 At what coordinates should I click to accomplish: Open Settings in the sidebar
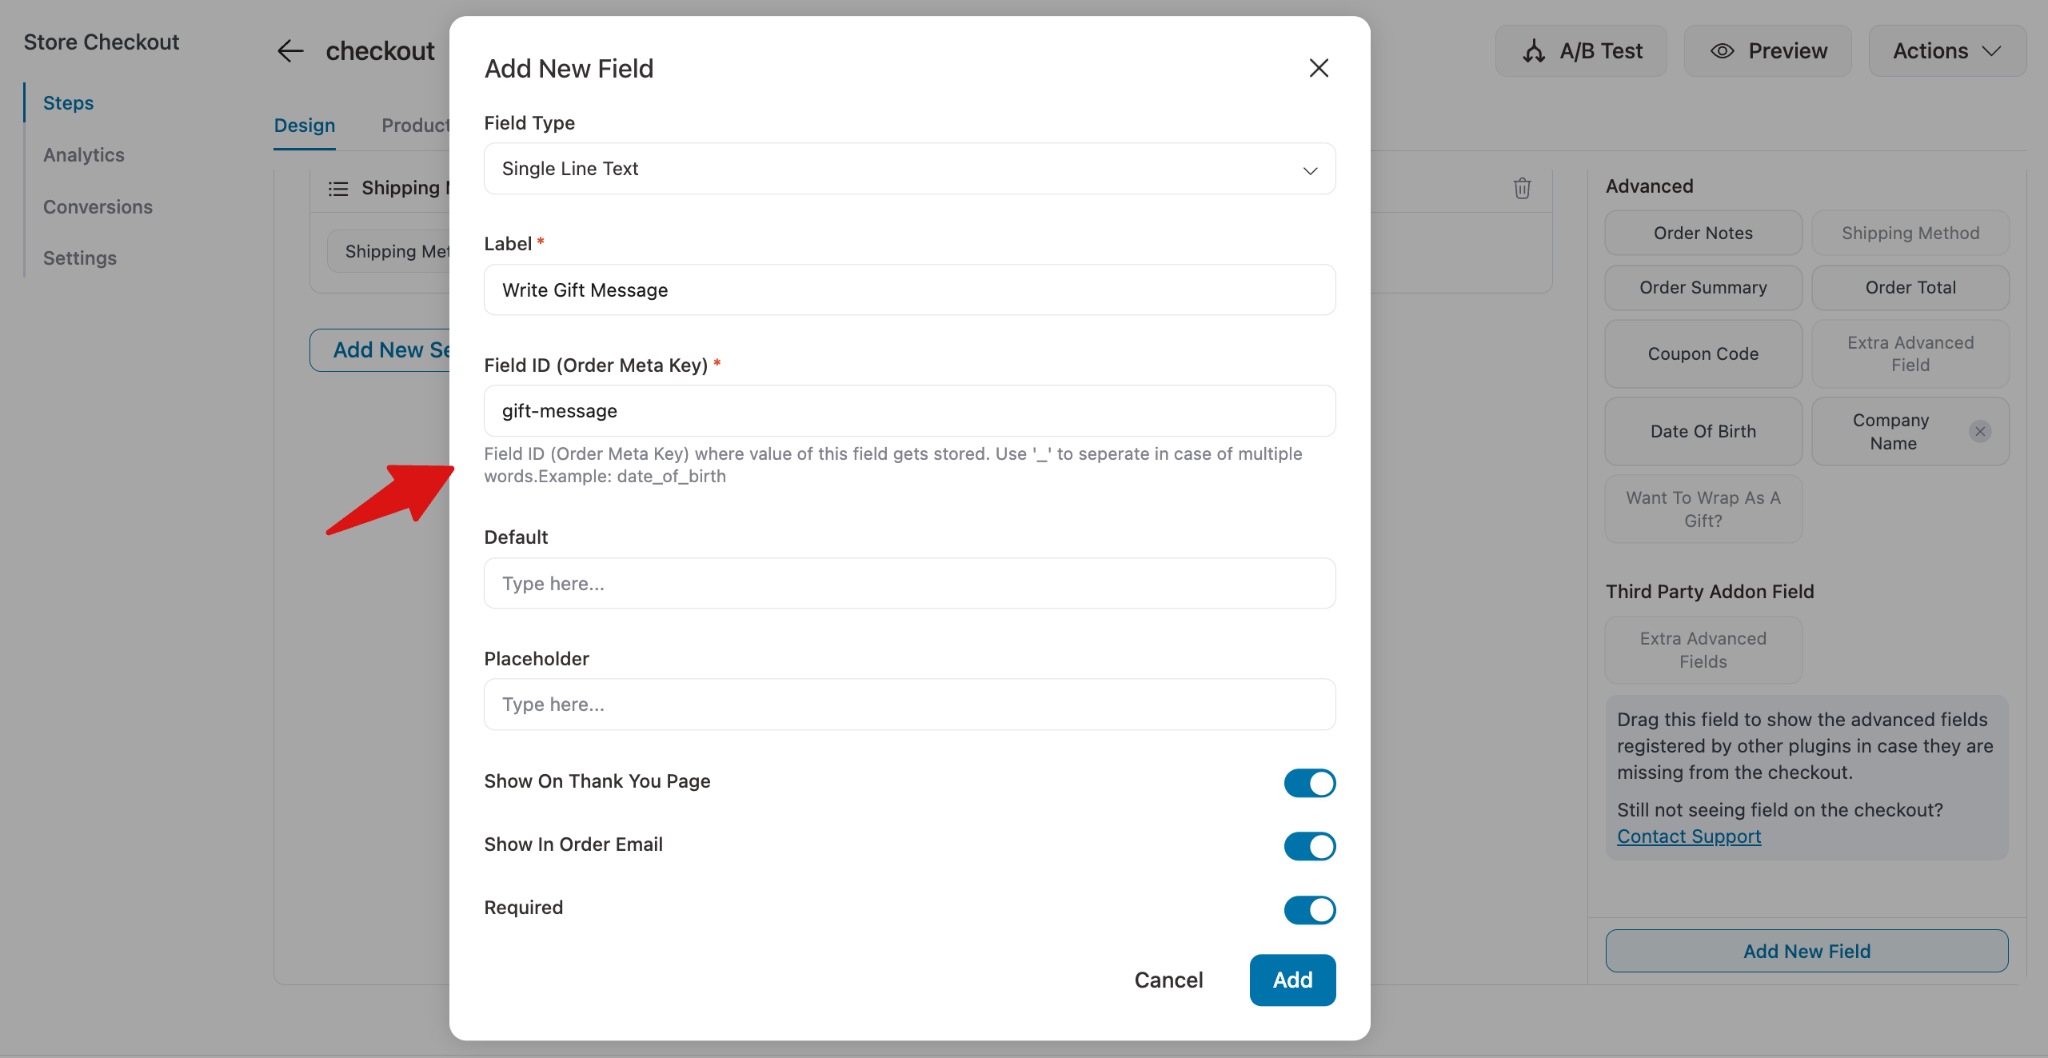pos(80,258)
